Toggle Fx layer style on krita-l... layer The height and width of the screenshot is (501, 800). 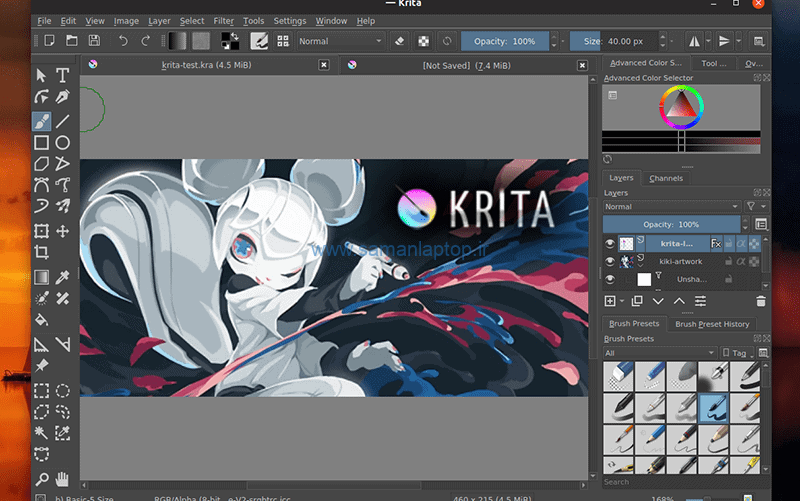716,243
